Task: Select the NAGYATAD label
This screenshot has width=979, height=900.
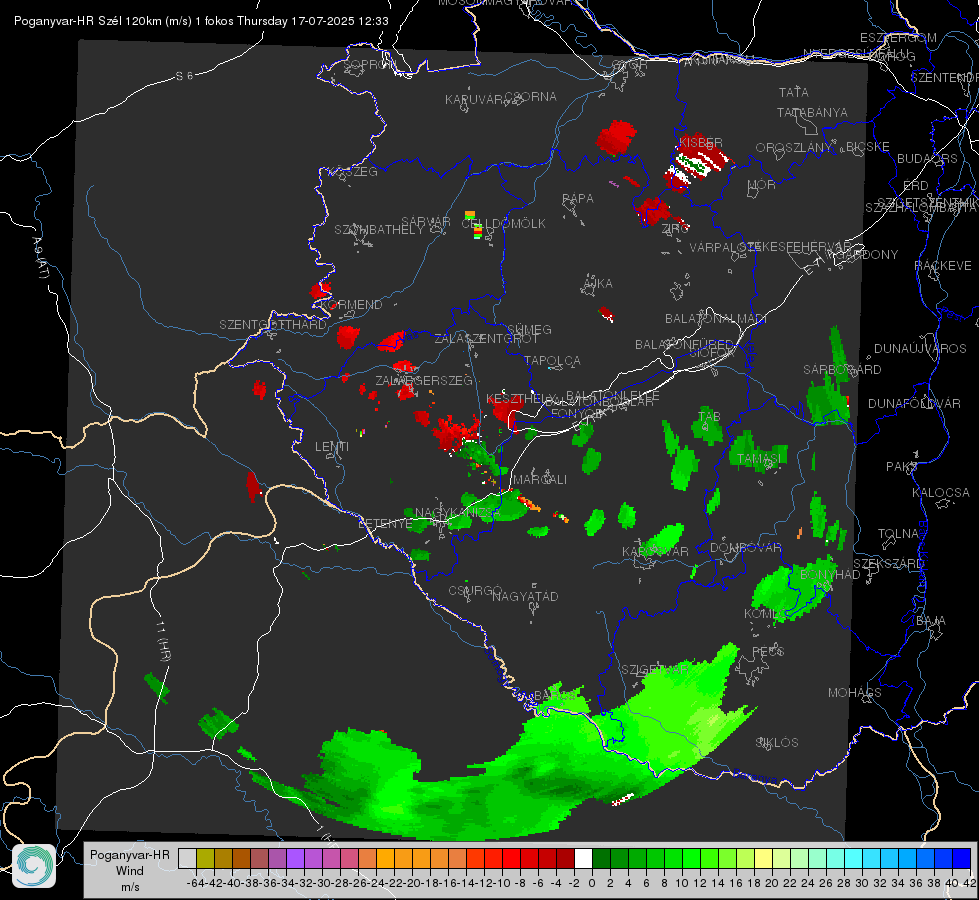Action: pyautogui.click(x=525, y=596)
